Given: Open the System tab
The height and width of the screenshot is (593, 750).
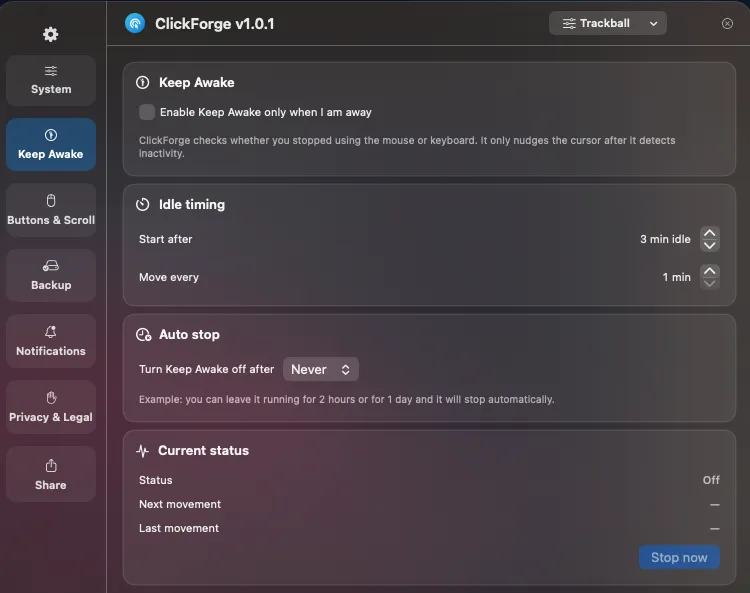Looking at the screenshot, I should 51,80.
